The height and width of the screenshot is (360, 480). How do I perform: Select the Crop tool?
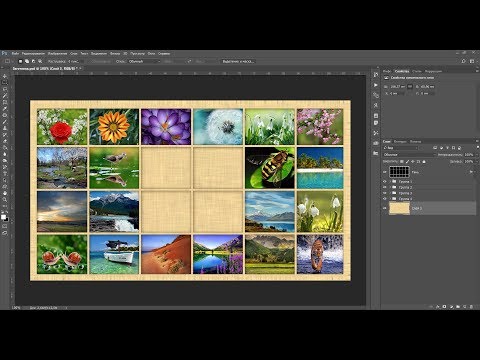(5, 102)
